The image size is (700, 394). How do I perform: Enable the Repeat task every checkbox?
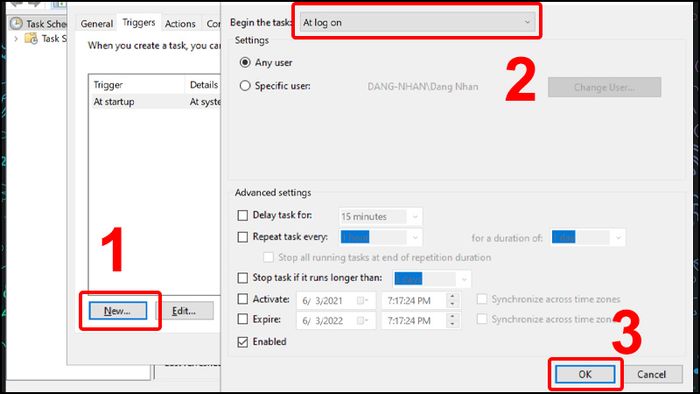(x=242, y=237)
